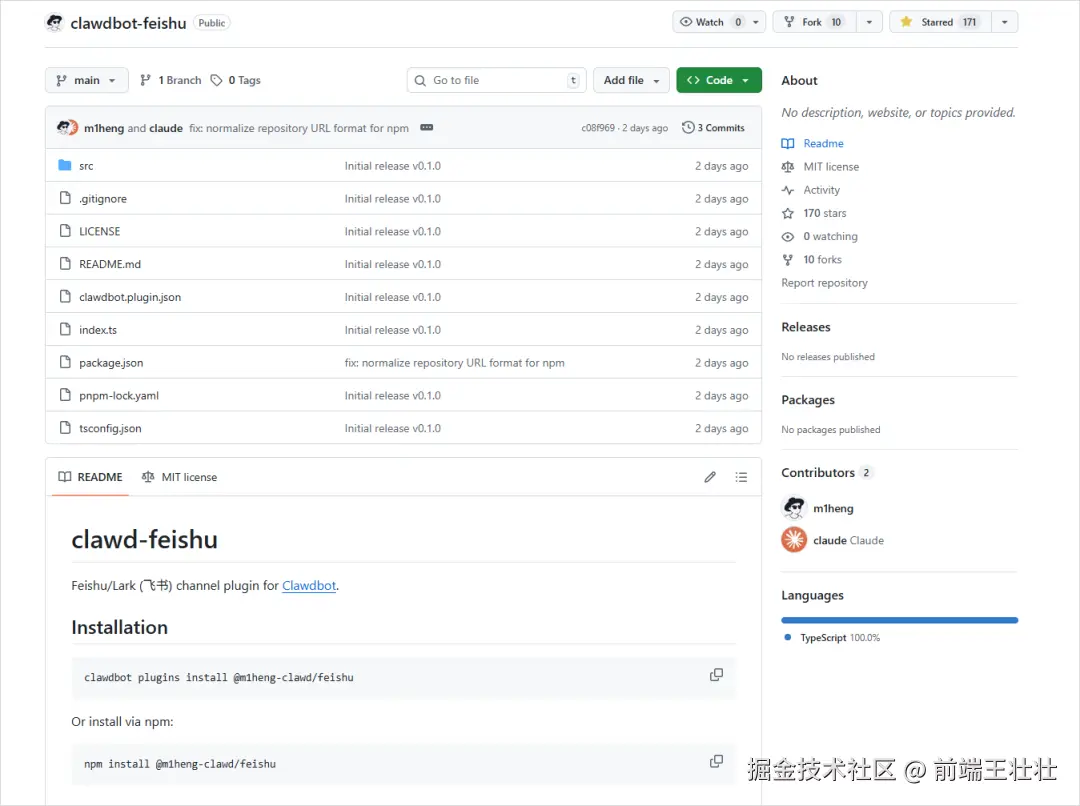Viewport: 1080px width, 806px height.
Task: Click the fork icon beside 10 forks
Action: pyautogui.click(x=788, y=260)
